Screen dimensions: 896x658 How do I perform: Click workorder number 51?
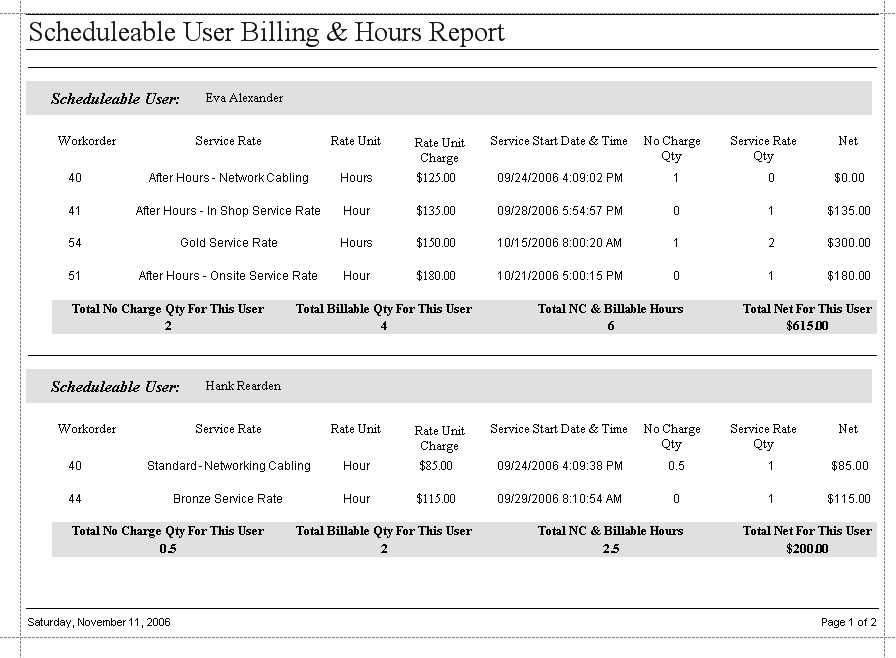[x=75, y=276]
